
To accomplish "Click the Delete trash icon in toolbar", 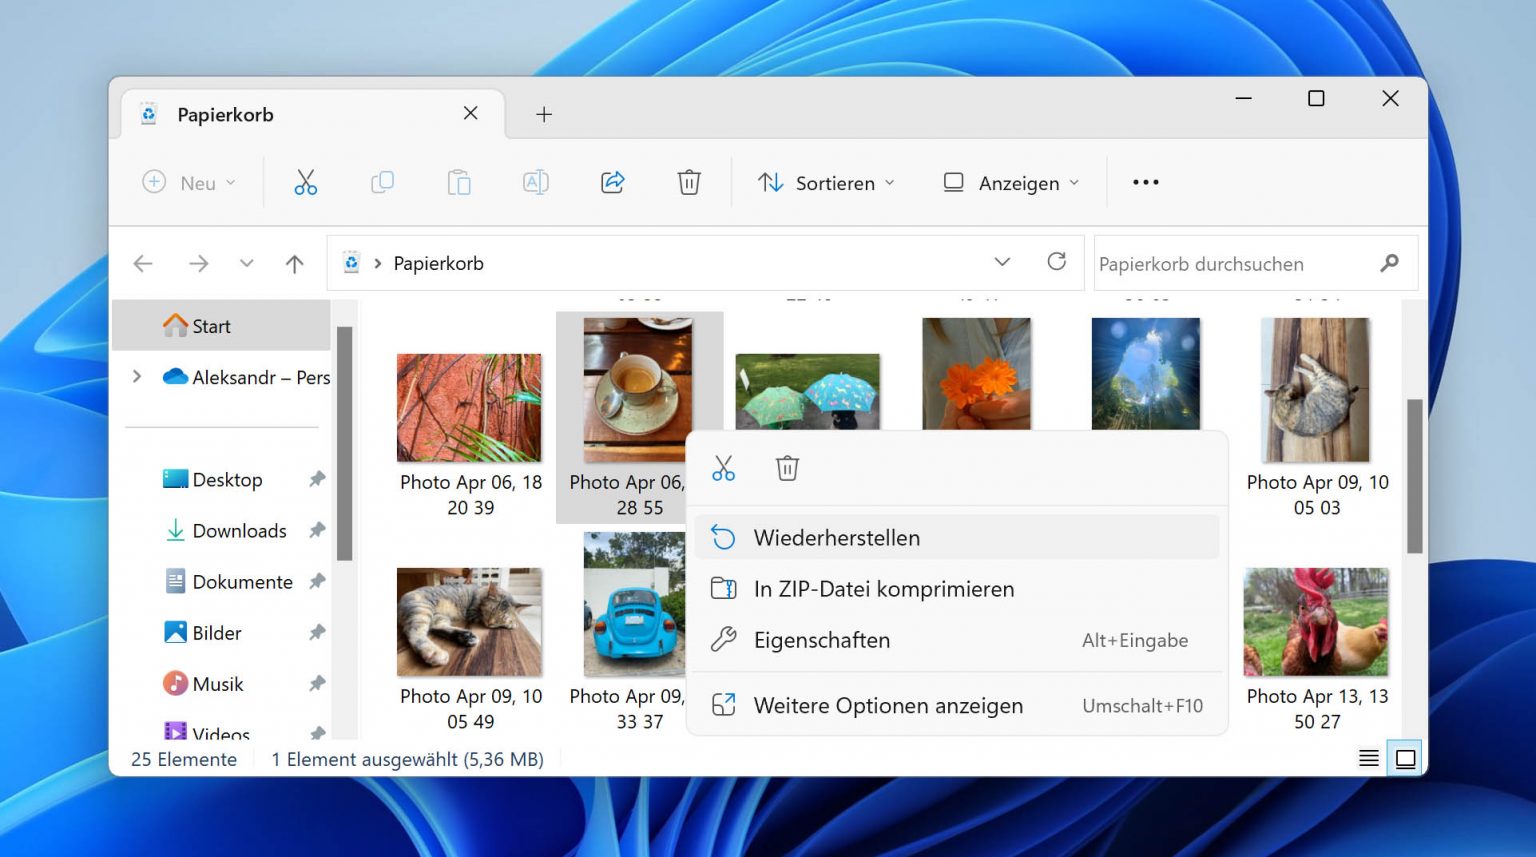I will pyautogui.click(x=689, y=183).
